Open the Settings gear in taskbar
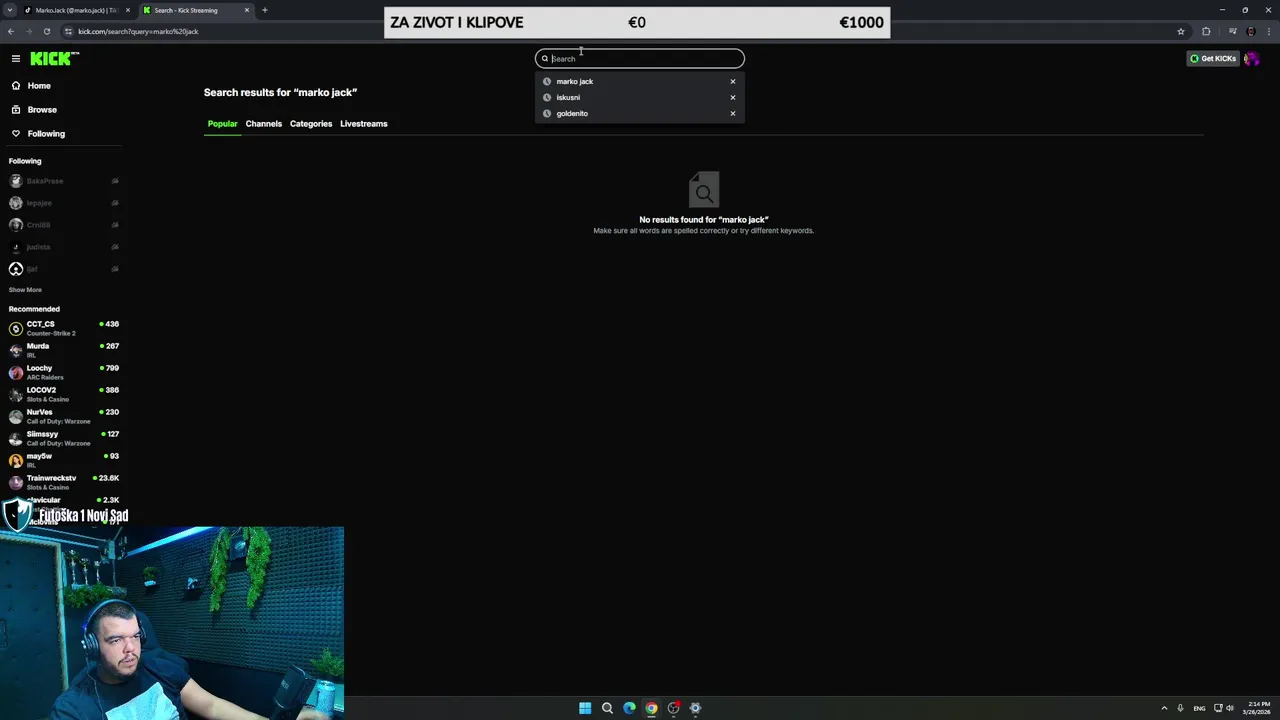This screenshot has width=1280, height=720. (695, 708)
